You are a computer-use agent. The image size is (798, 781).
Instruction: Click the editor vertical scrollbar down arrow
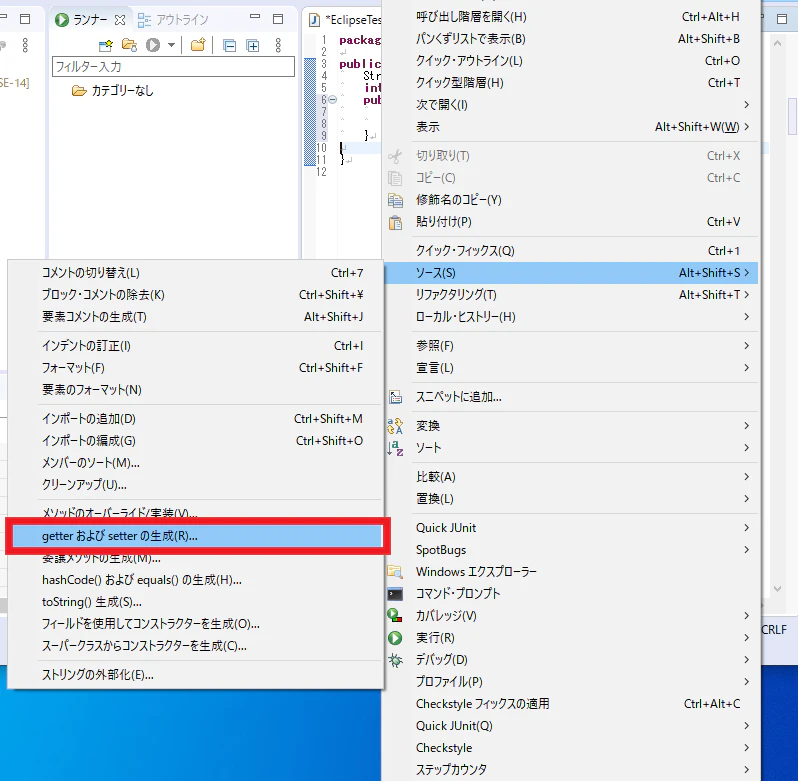point(777,589)
